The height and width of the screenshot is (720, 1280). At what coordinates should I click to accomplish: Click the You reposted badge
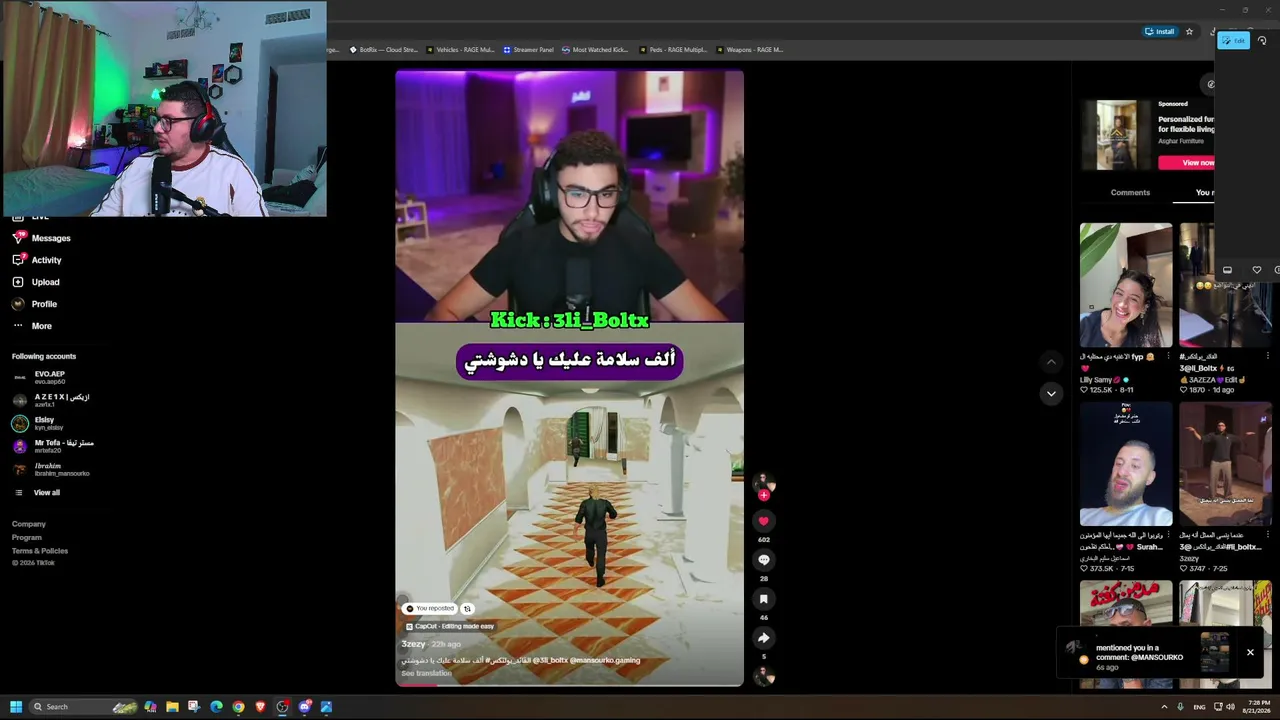[x=430, y=608]
